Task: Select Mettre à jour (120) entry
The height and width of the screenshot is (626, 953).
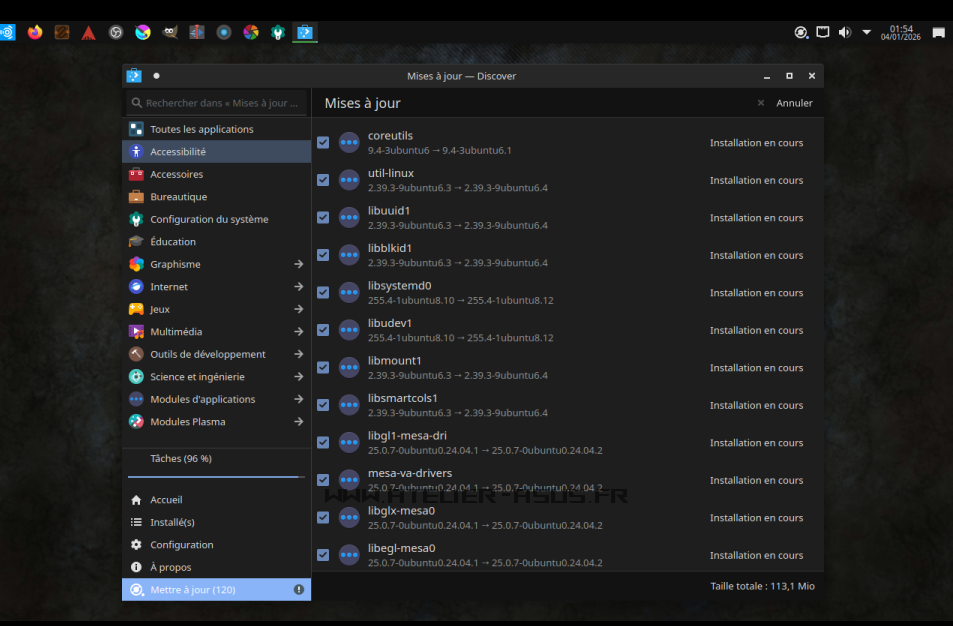Action: [x=193, y=590]
